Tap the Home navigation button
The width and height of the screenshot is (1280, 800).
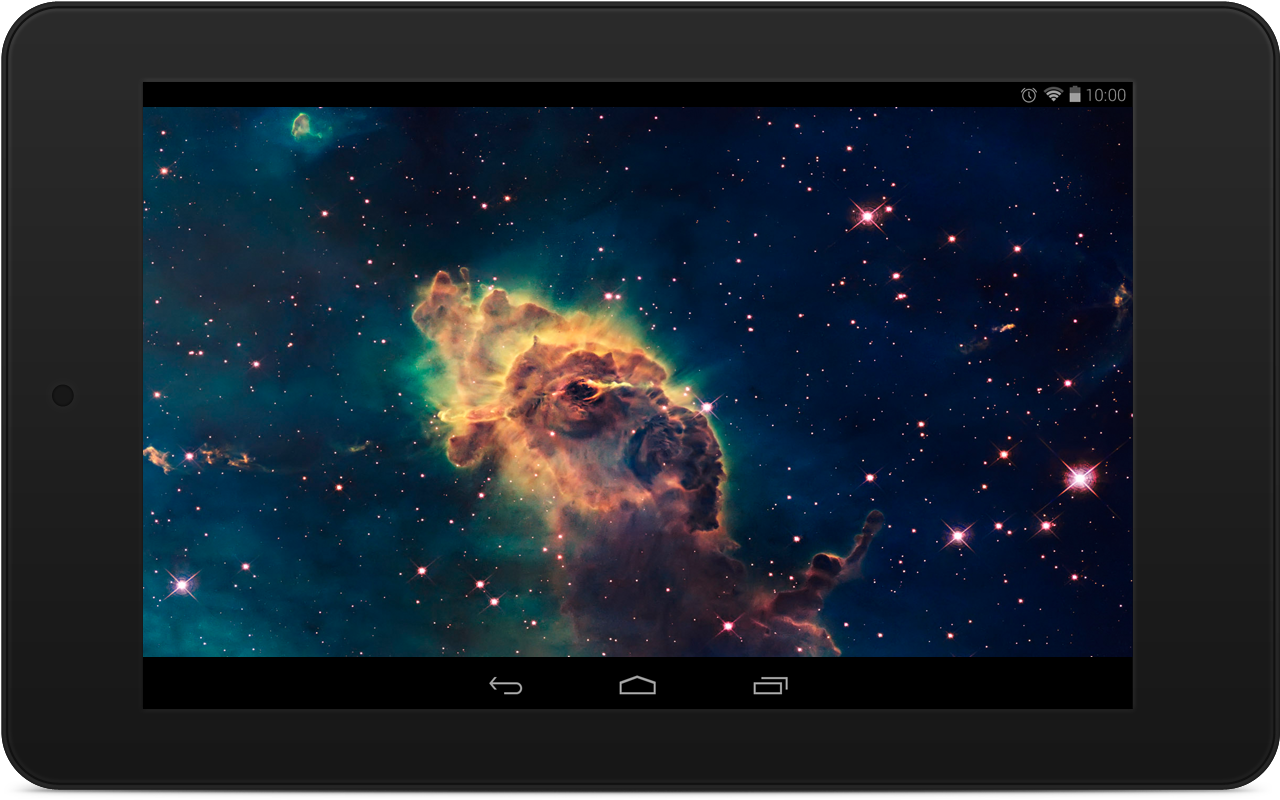click(x=637, y=685)
